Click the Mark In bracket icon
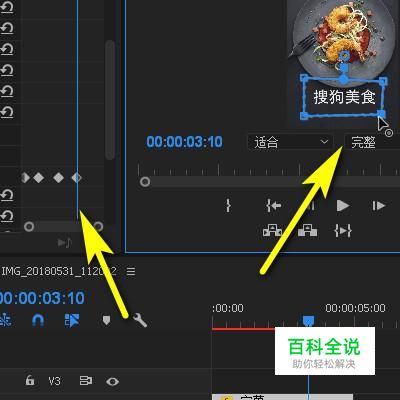The width and height of the screenshot is (400, 400). (x=228, y=206)
